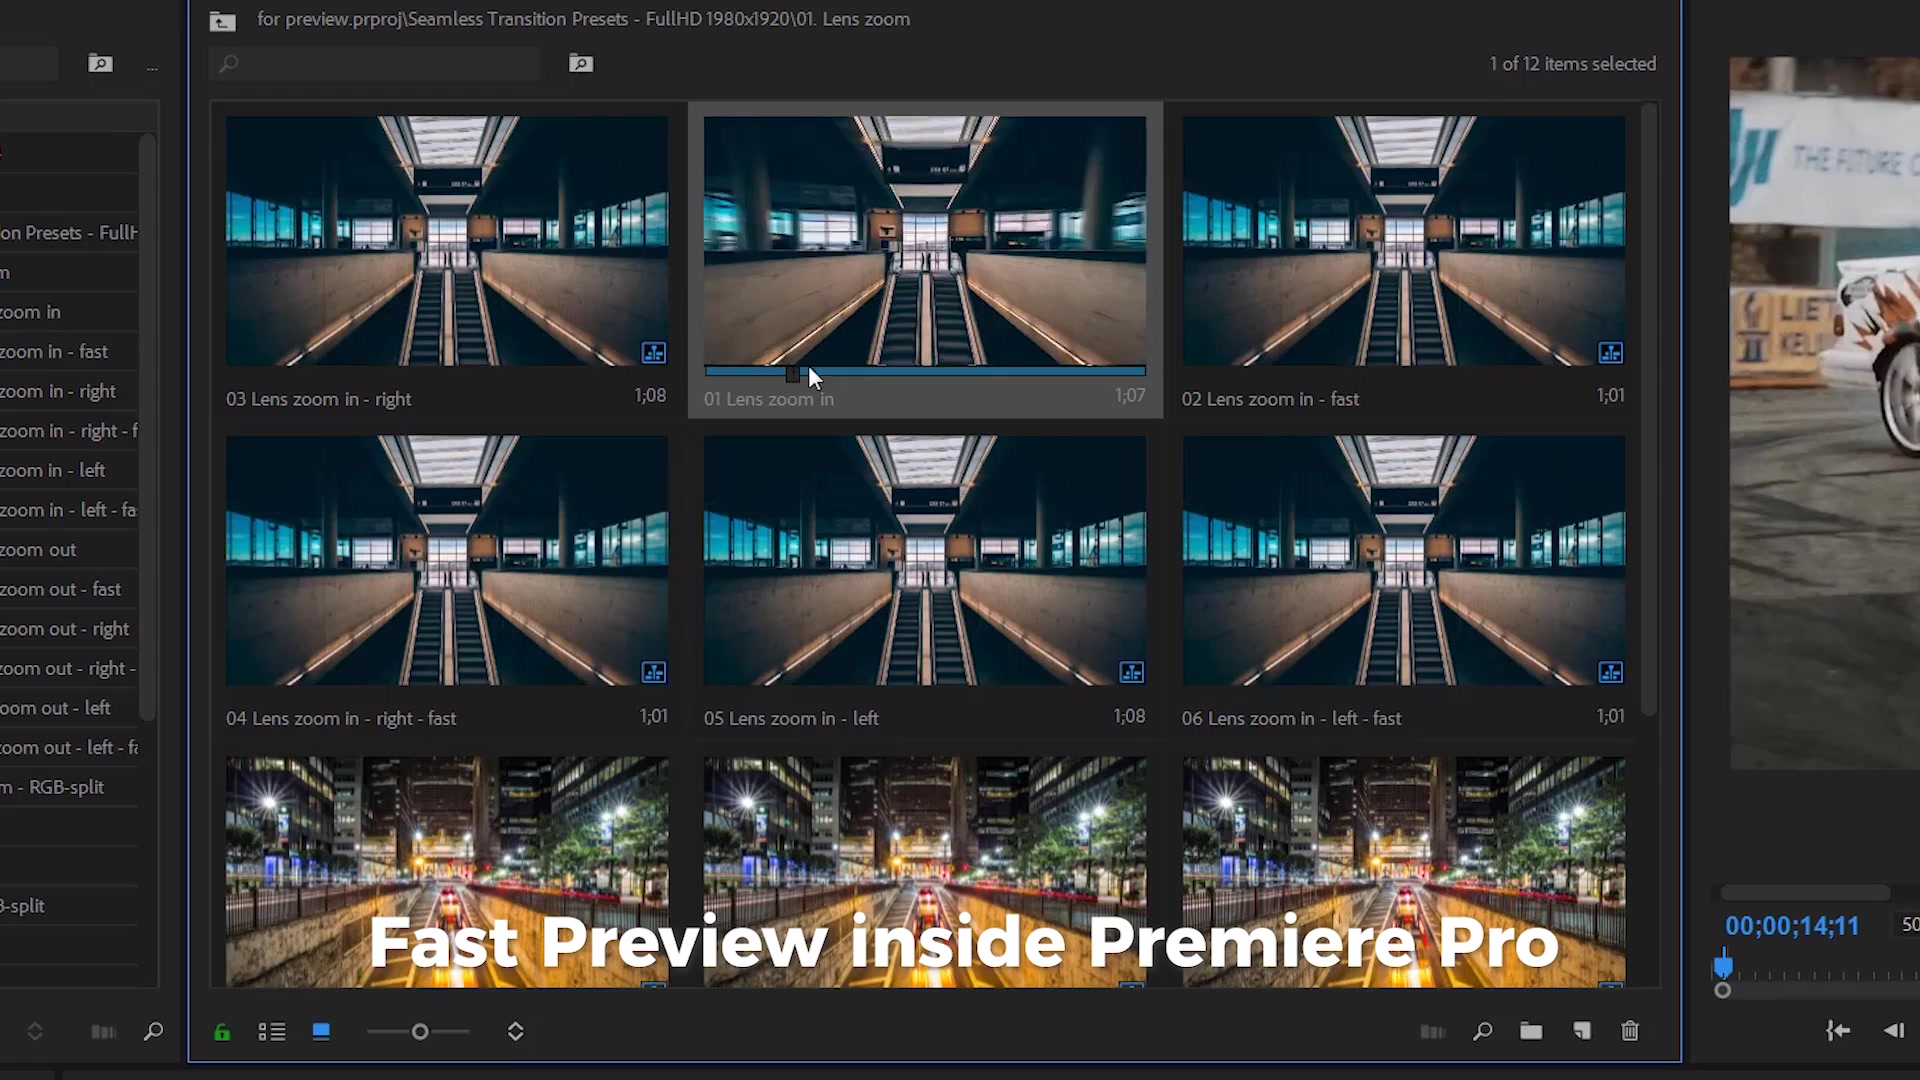Select thumbnail 01 Lens zoom in
Viewport: 1920px width, 1080px height.
925,241
